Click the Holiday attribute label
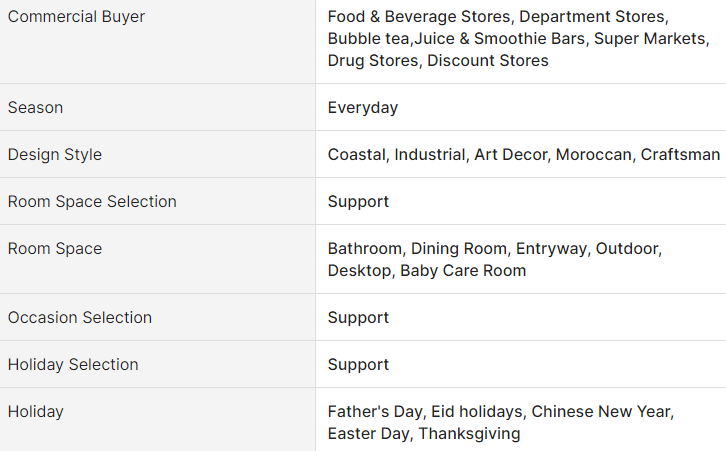The height and width of the screenshot is (451, 726). point(35,411)
